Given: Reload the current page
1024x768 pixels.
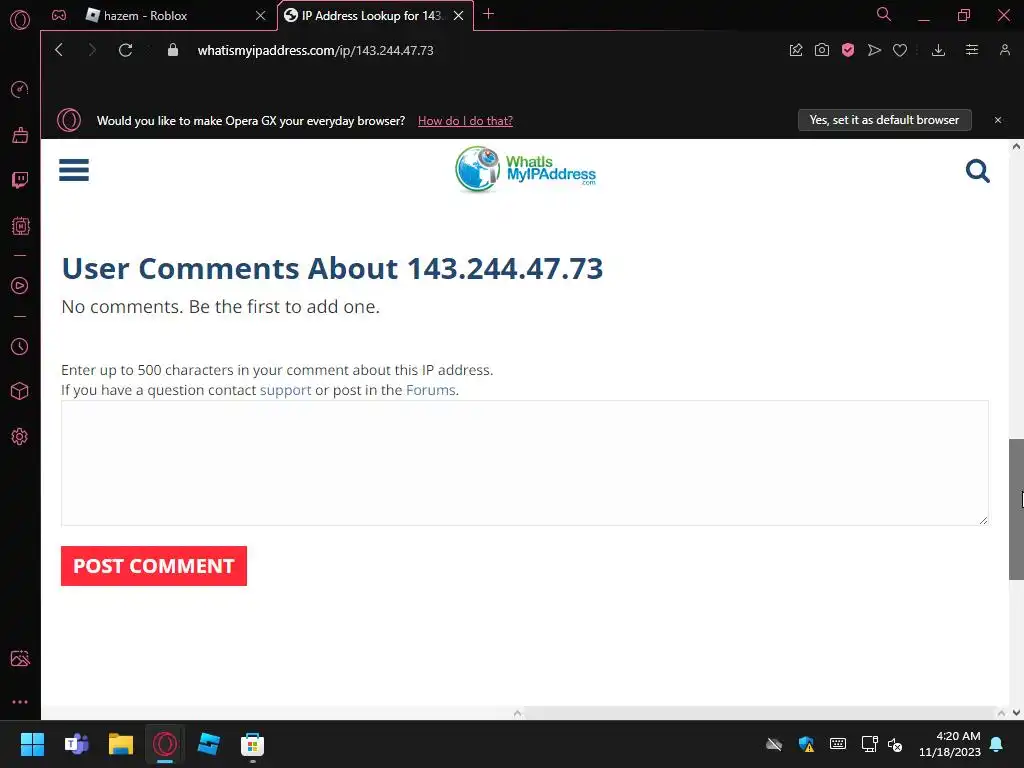Looking at the screenshot, I should point(125,50).
